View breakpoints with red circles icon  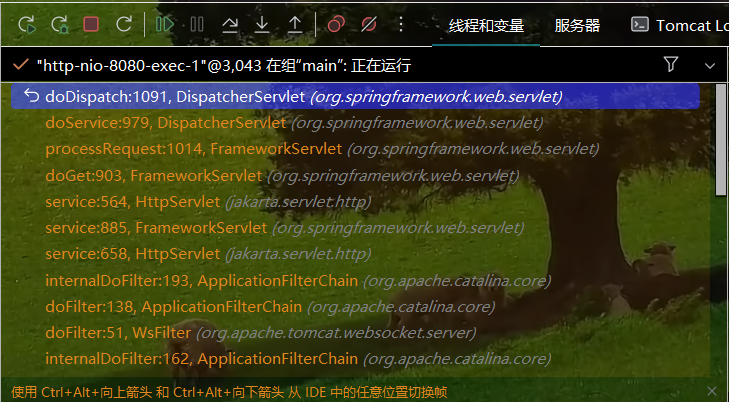coord(336,24)
